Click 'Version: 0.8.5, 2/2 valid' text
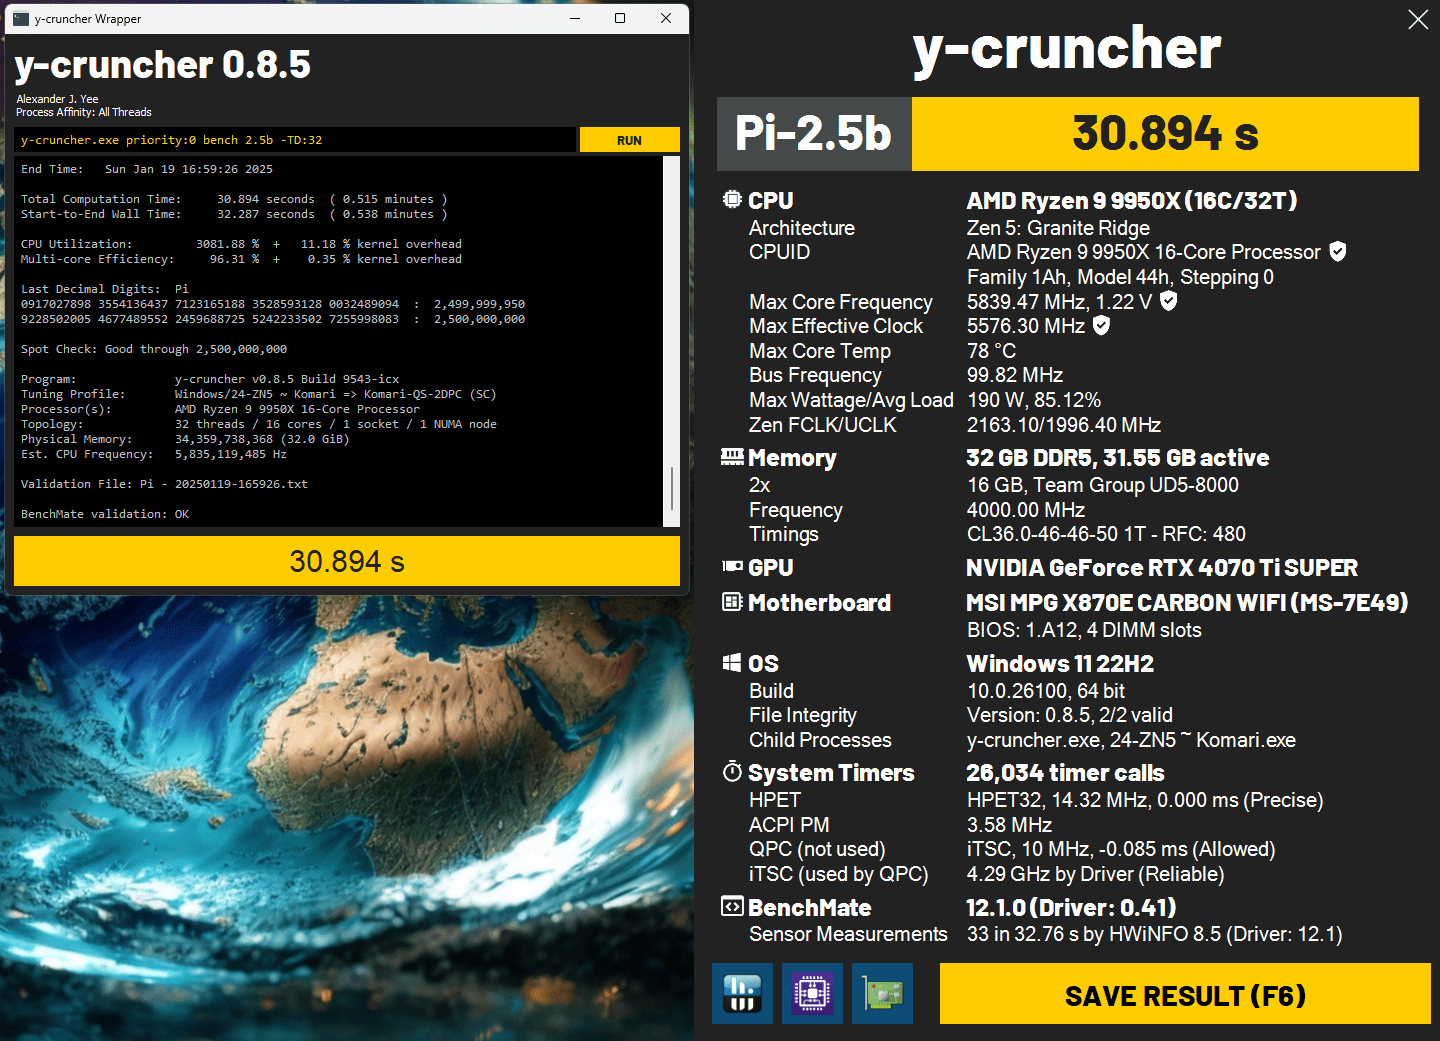The width and height of the screenshot is (1440, 1041). pyautogui.click(x=1070, y=715)
